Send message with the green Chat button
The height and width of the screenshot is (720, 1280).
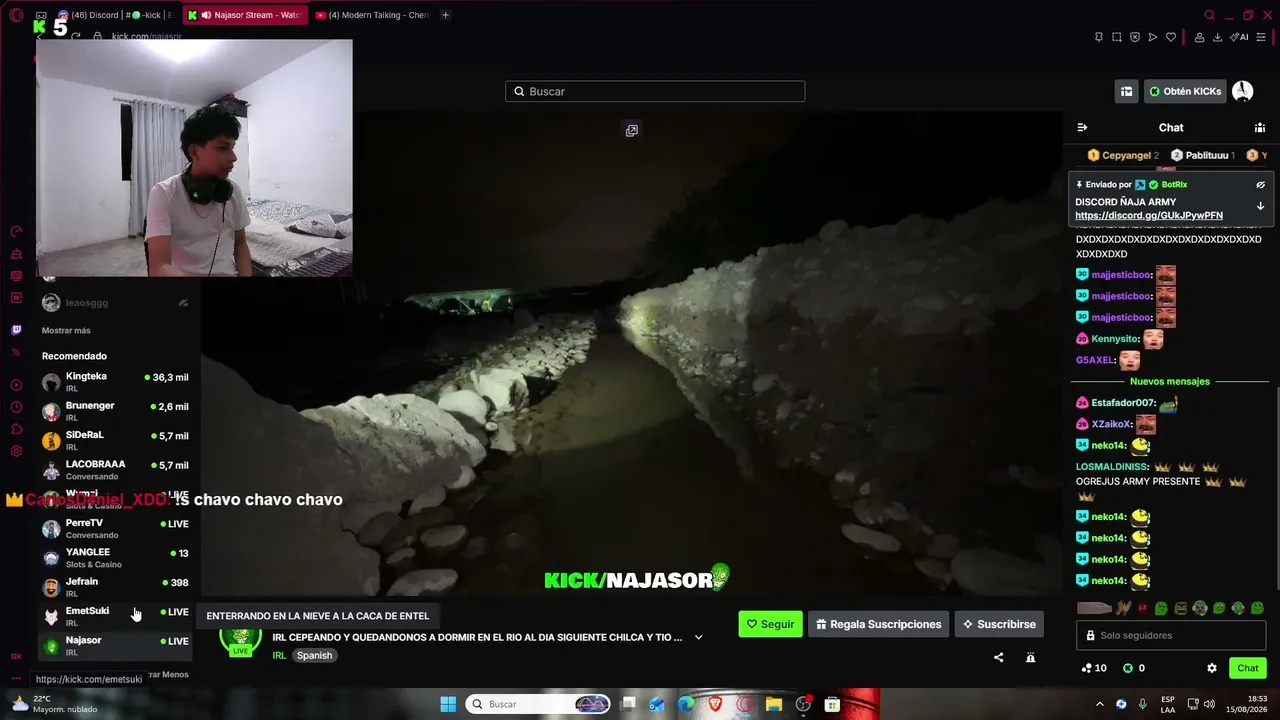(1248, 668)
